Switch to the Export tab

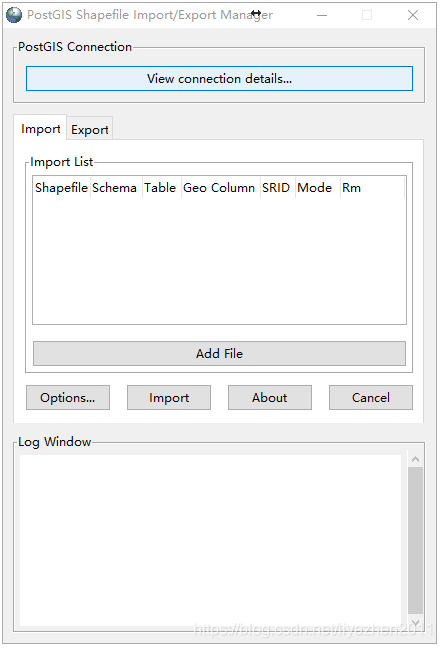click(90, 130)
